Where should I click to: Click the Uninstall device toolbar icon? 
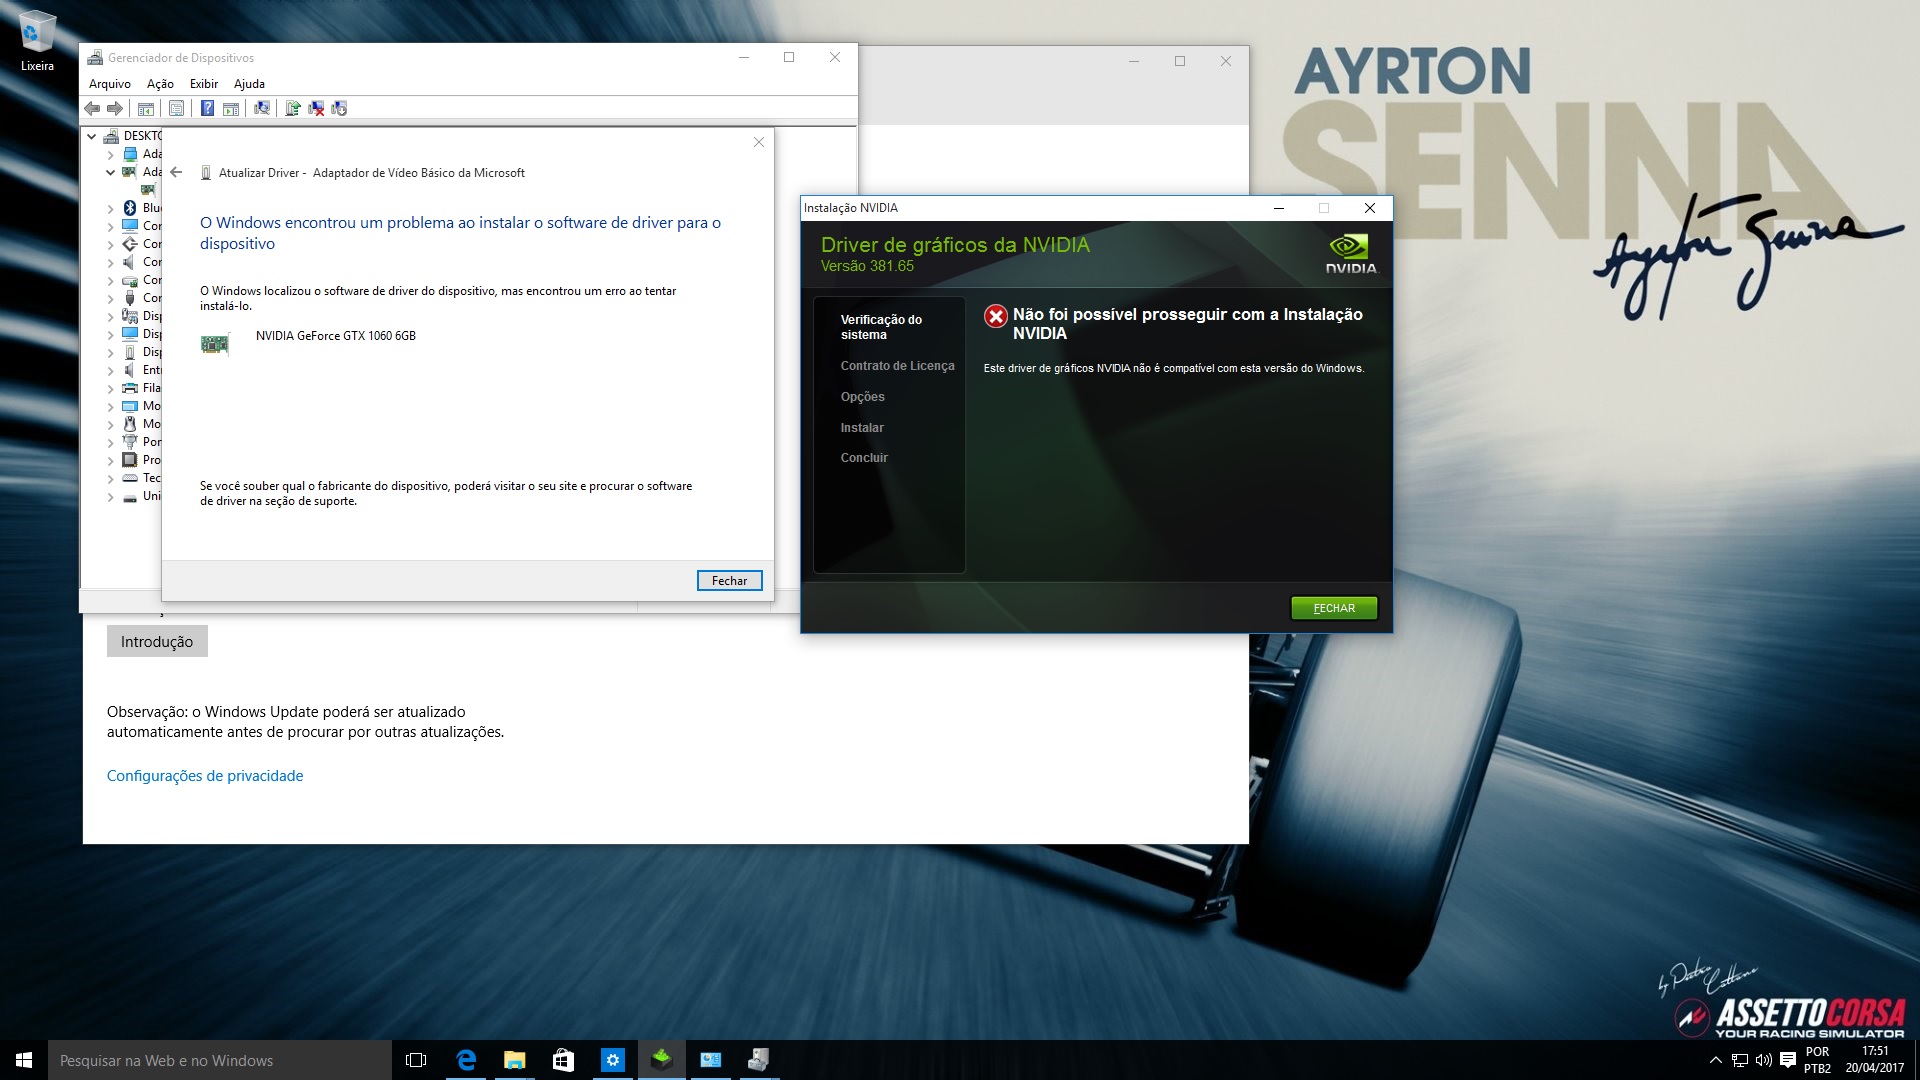[x=316, y=108]
